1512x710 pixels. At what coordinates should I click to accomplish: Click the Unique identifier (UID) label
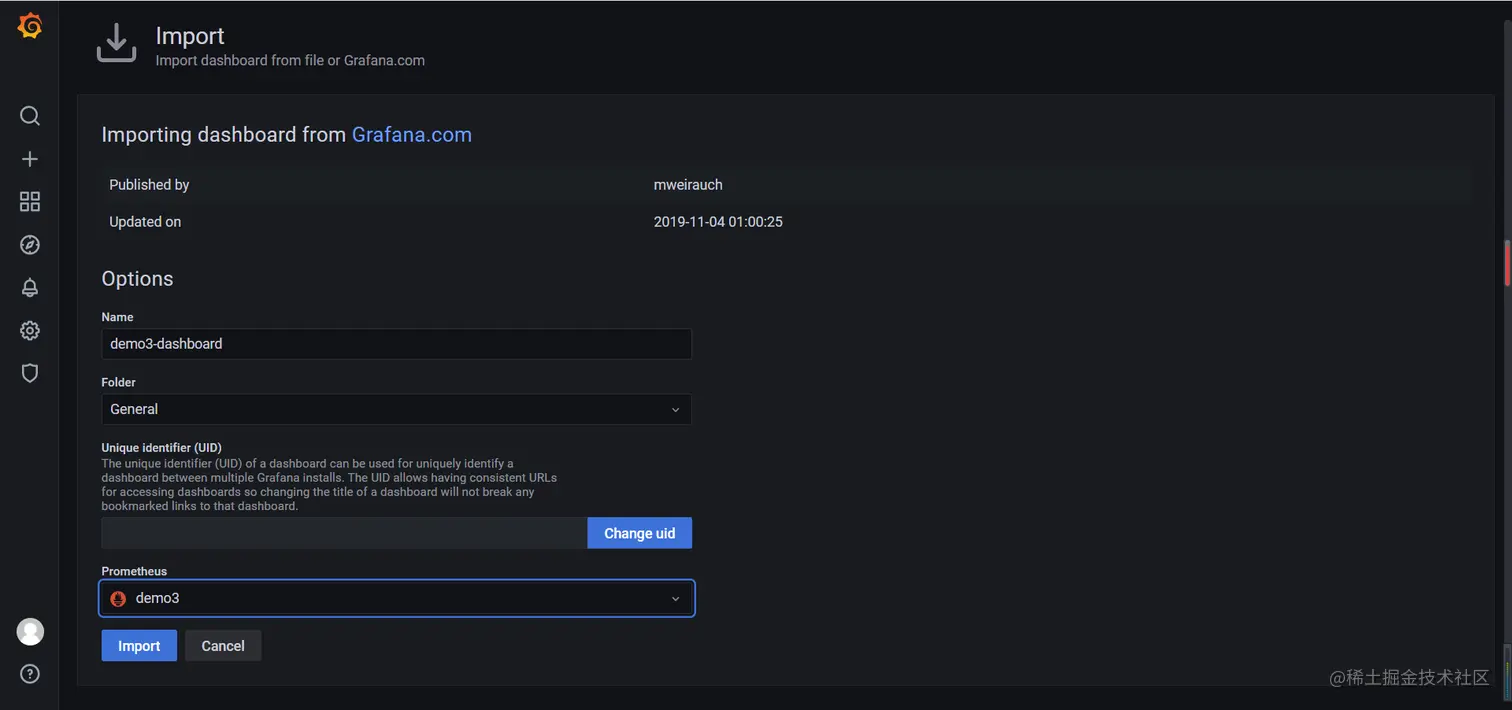pos(161,448)
